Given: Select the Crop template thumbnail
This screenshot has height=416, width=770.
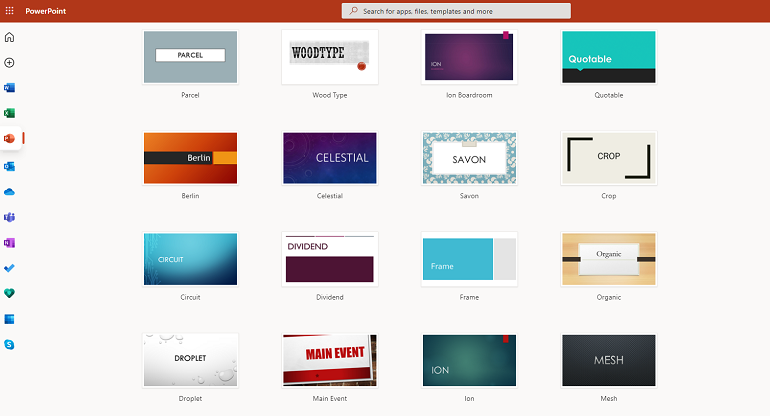Looking at the screenshot, I should pos(609,158).
